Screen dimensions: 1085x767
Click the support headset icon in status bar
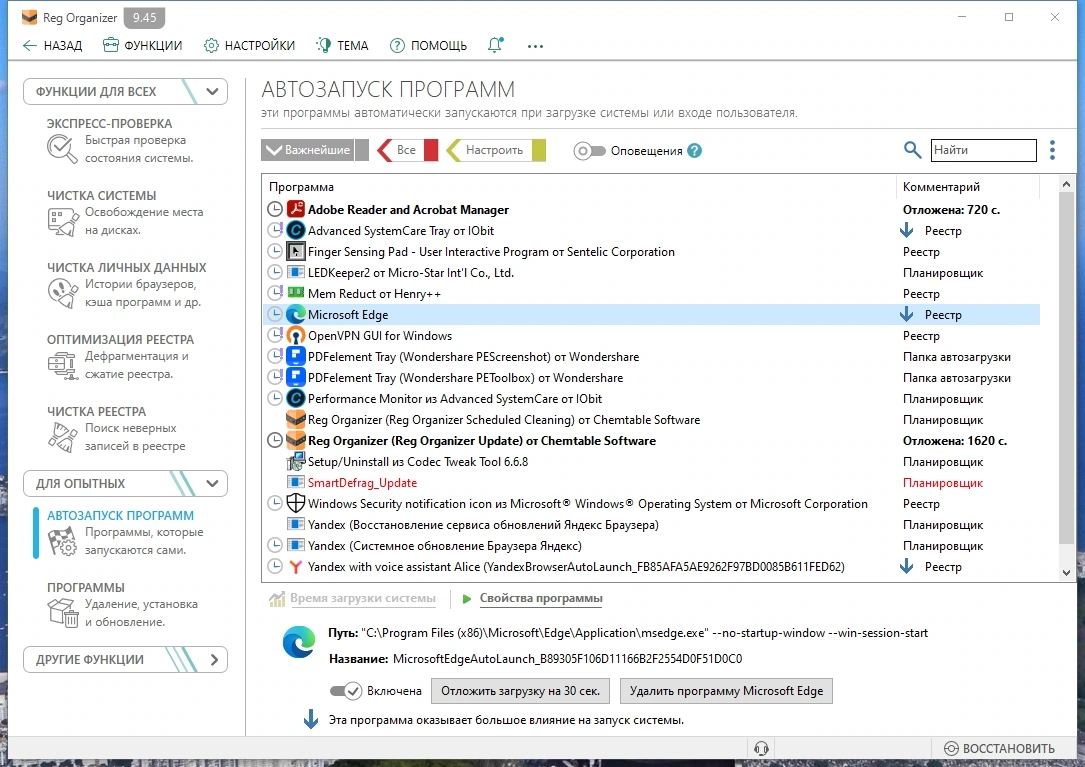click(761, 748)
